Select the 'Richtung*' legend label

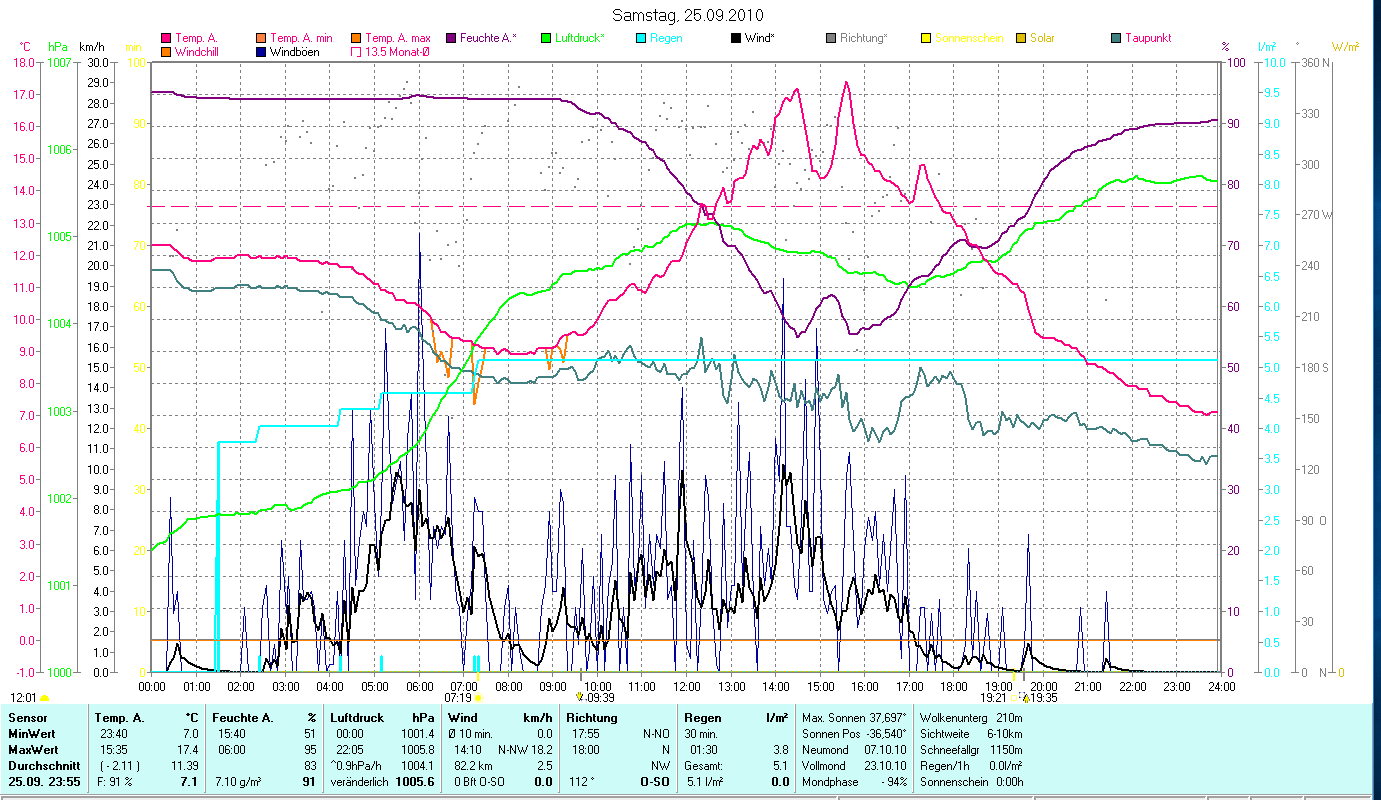(863, 38)
